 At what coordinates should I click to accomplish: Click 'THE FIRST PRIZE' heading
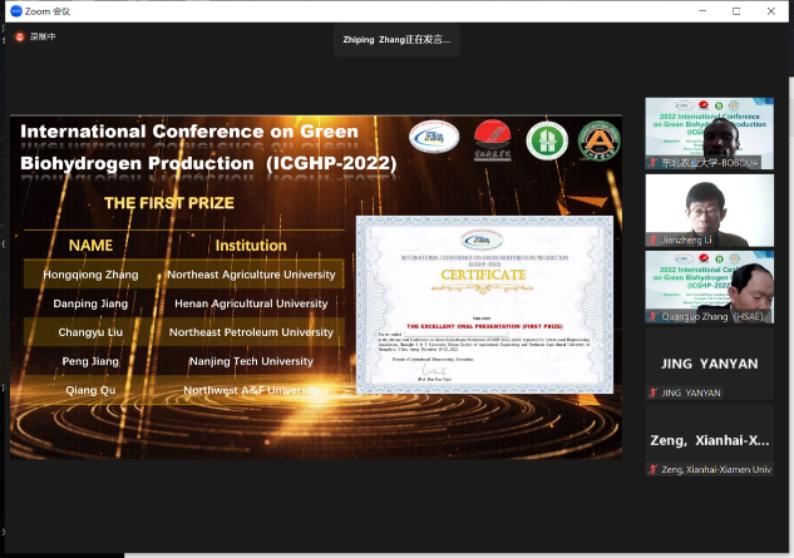169,203
